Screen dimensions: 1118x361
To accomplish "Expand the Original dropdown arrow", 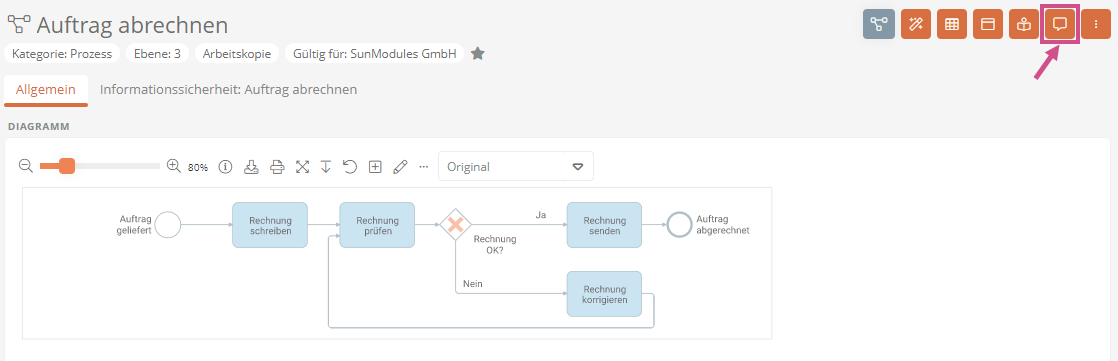I will coord(578,167).
